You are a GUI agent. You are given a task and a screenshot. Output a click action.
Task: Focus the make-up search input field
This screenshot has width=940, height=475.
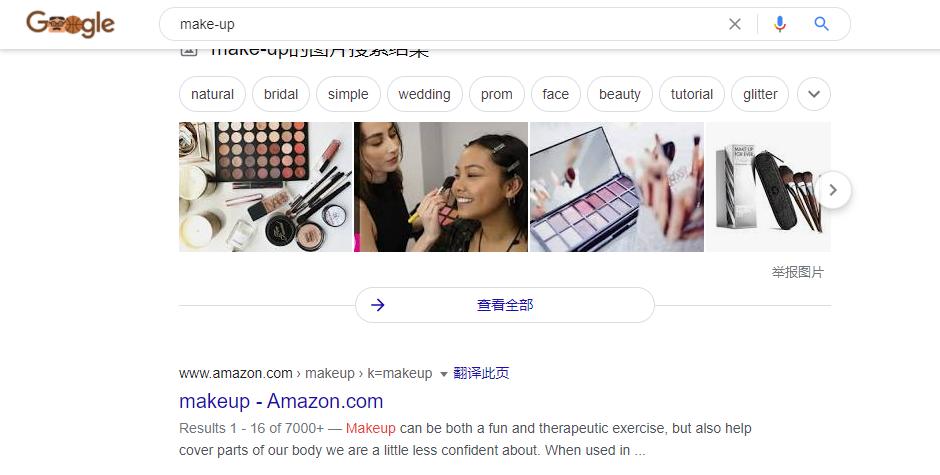(x=444, y=24)
